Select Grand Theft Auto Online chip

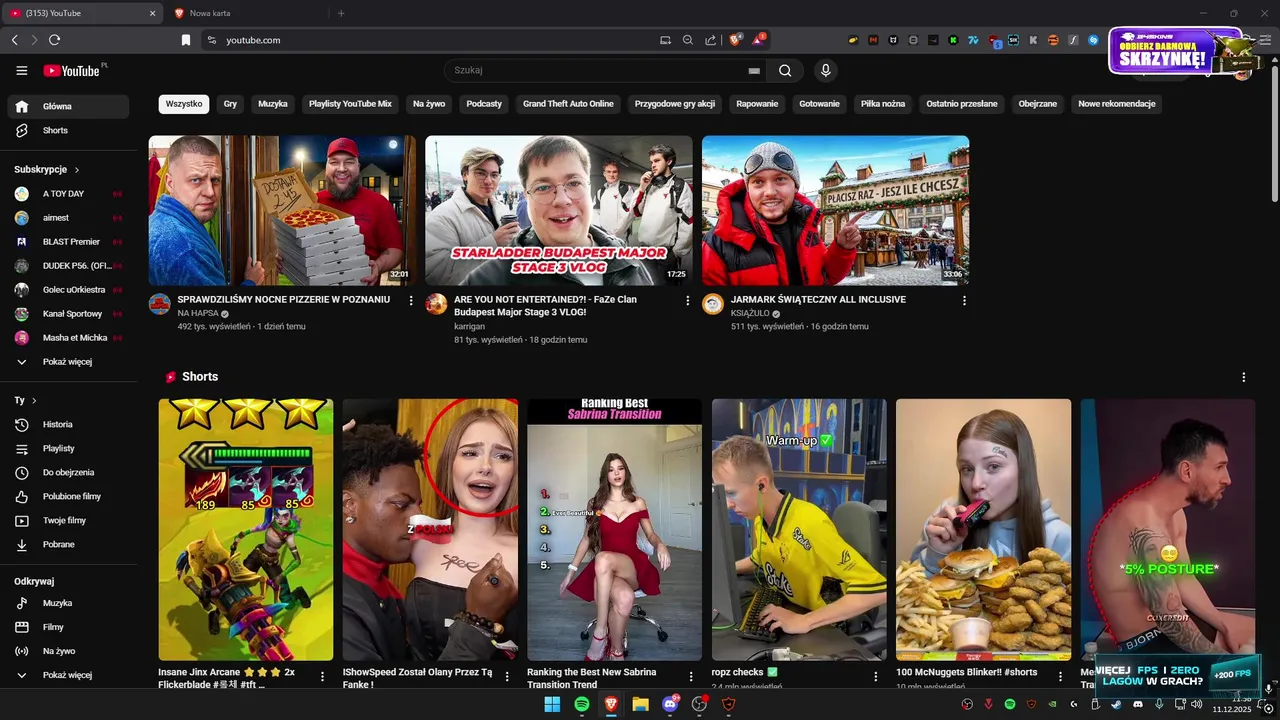pos(568,104)
